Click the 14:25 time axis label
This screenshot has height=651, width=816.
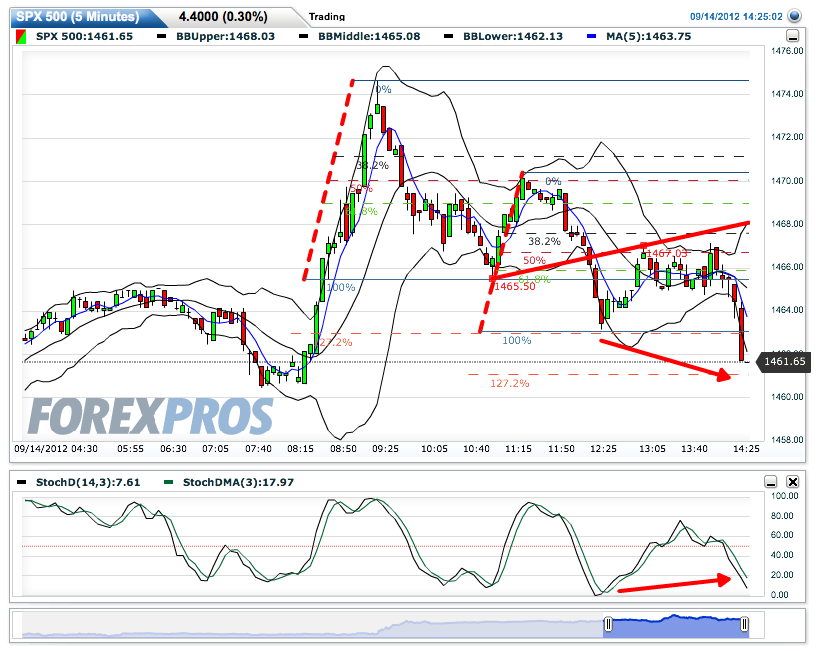pos(746,449)
